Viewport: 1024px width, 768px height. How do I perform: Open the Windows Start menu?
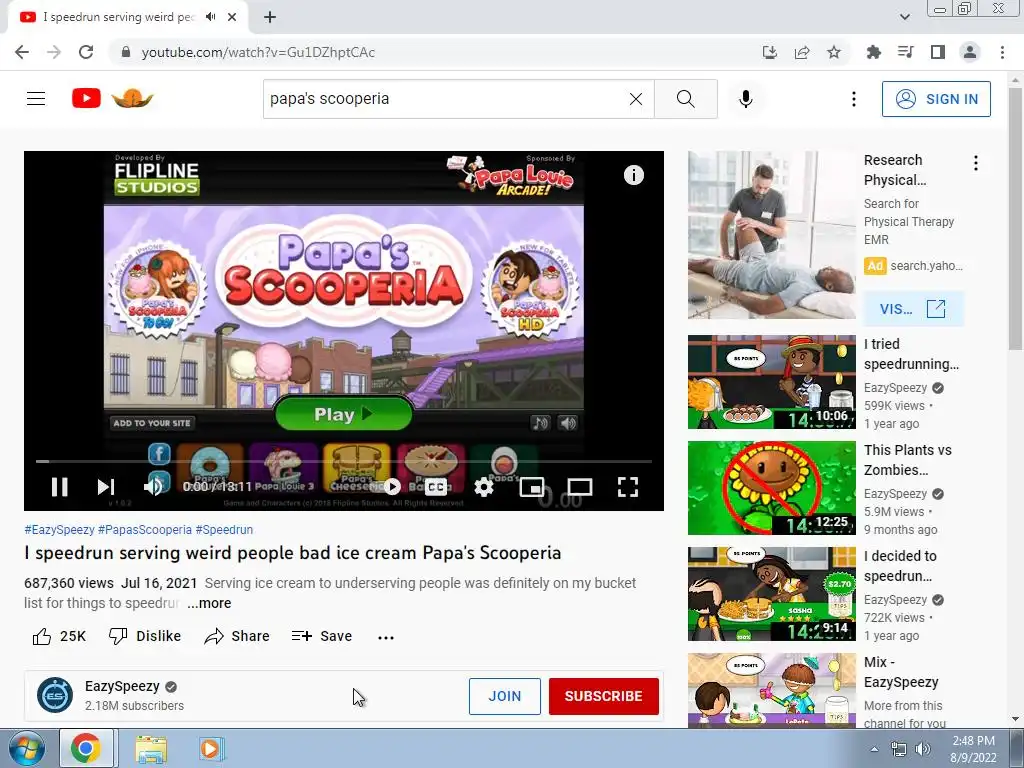click(x=27, y=748)
